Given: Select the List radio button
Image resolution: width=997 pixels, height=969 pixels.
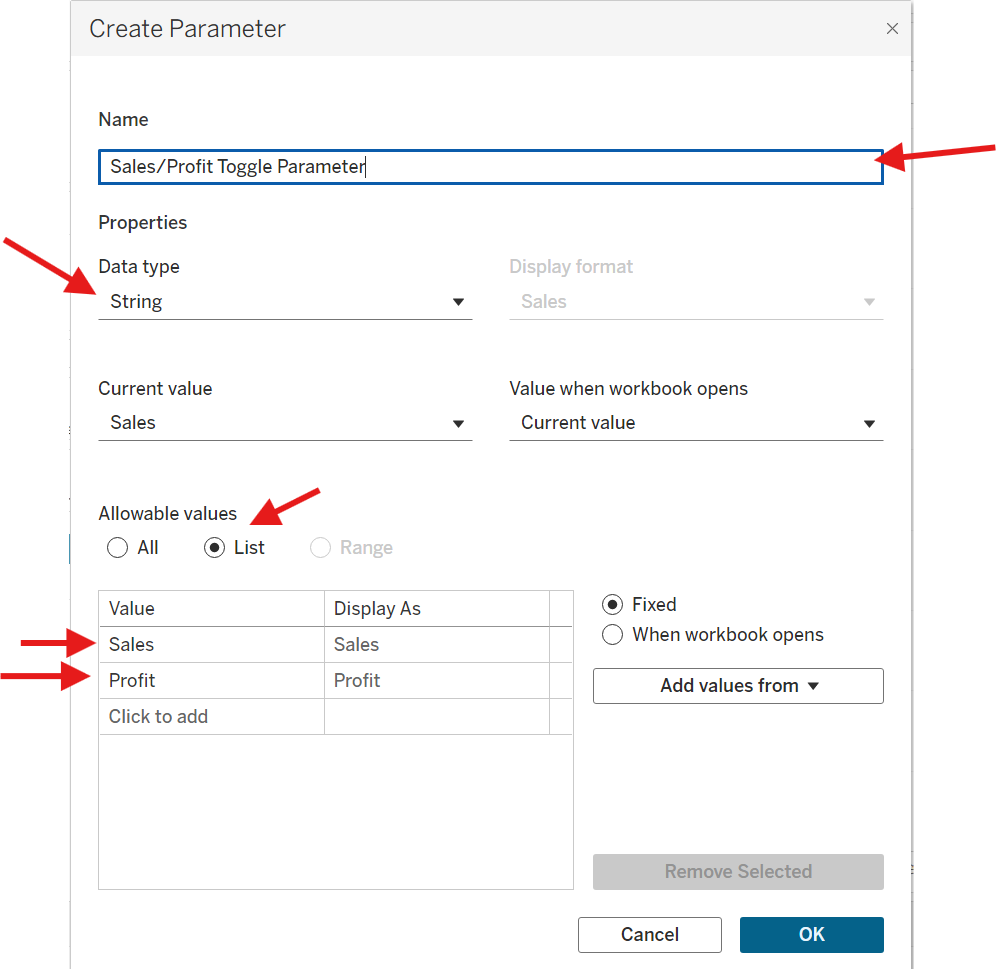Looking at the screenshot, I should point(214,548).
